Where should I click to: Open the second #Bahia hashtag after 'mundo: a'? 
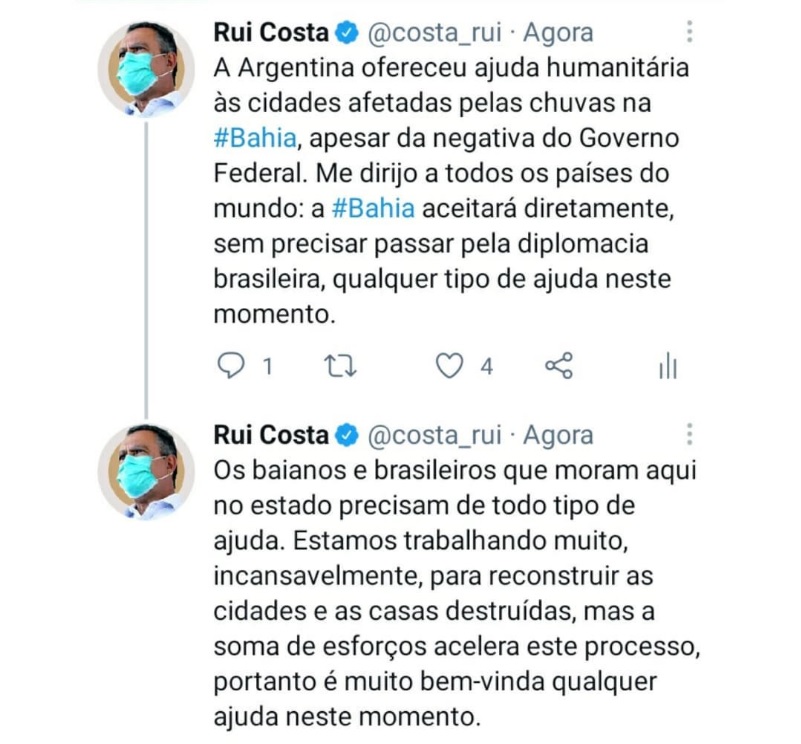373,208
